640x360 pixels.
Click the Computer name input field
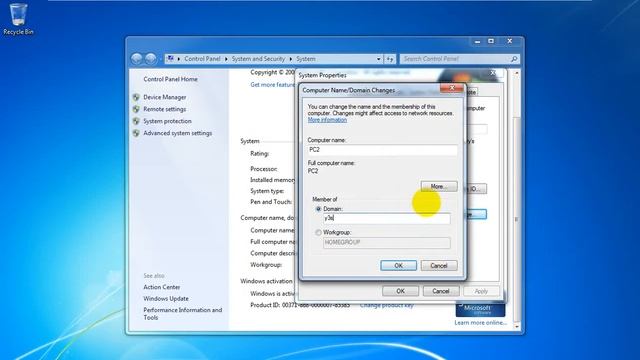pyautogui.click(x=382, y=150)
